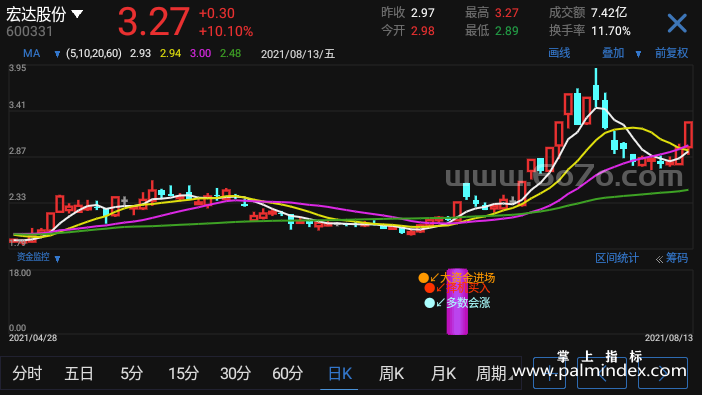Expand the MA indicator selector

click(x=57, y=54)
